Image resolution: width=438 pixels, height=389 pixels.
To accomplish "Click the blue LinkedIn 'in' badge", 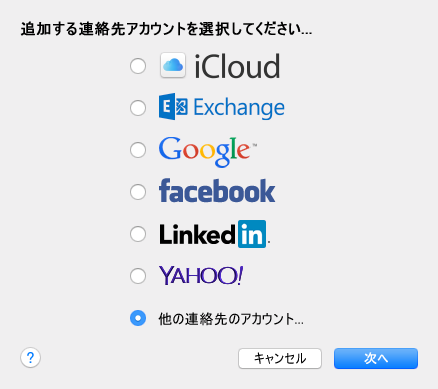I will pos(252,234).
